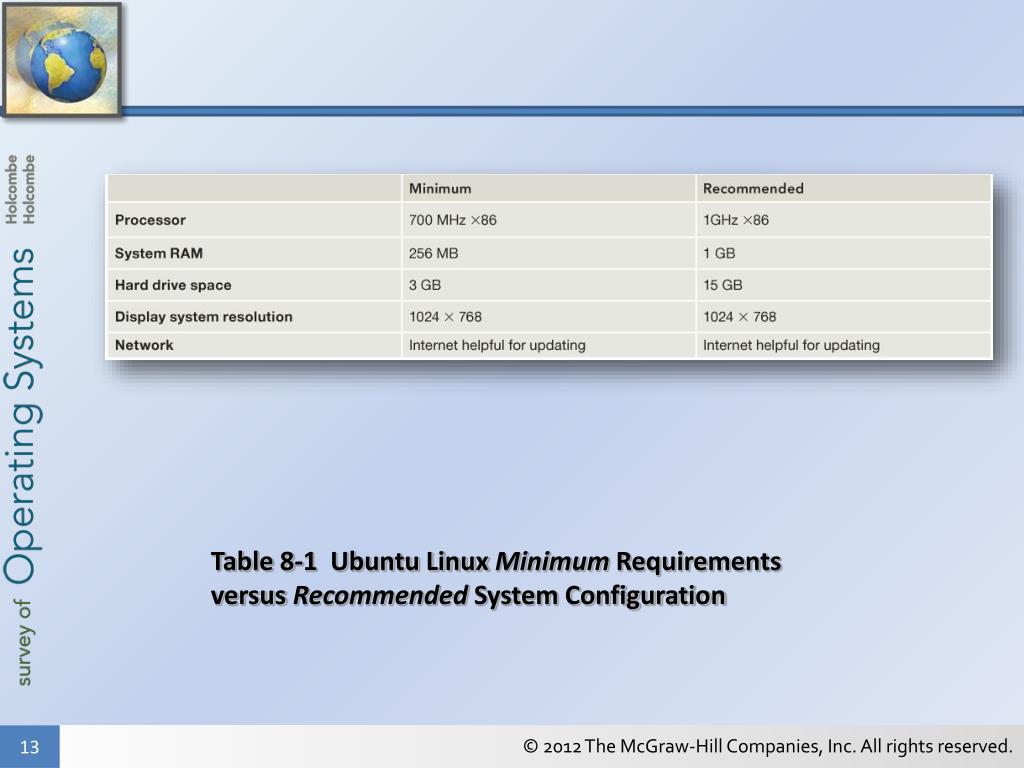Click the 'System RAM' row label

159,253
